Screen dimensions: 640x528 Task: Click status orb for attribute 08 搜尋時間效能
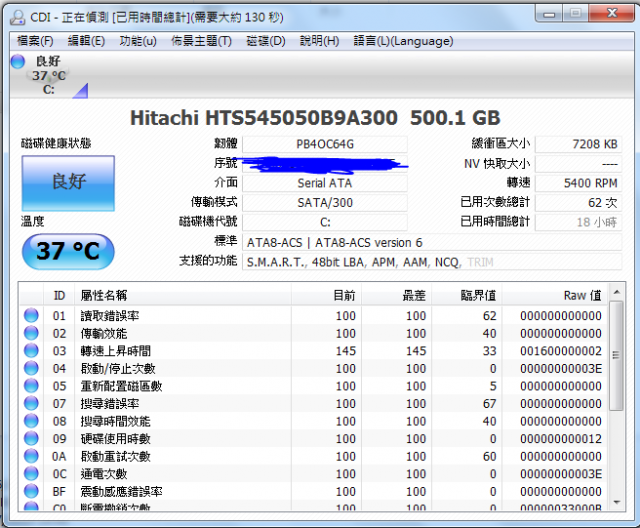[x=31, y=421]
